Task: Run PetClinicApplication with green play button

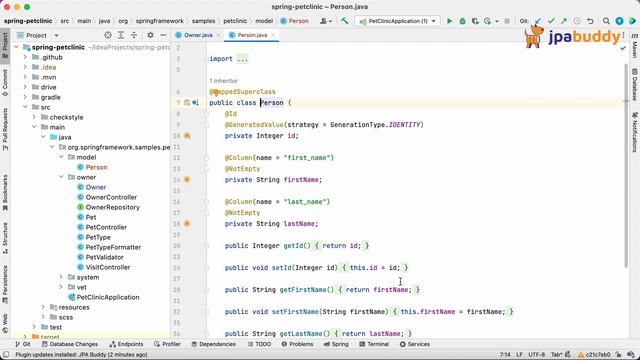Action: 449,21
